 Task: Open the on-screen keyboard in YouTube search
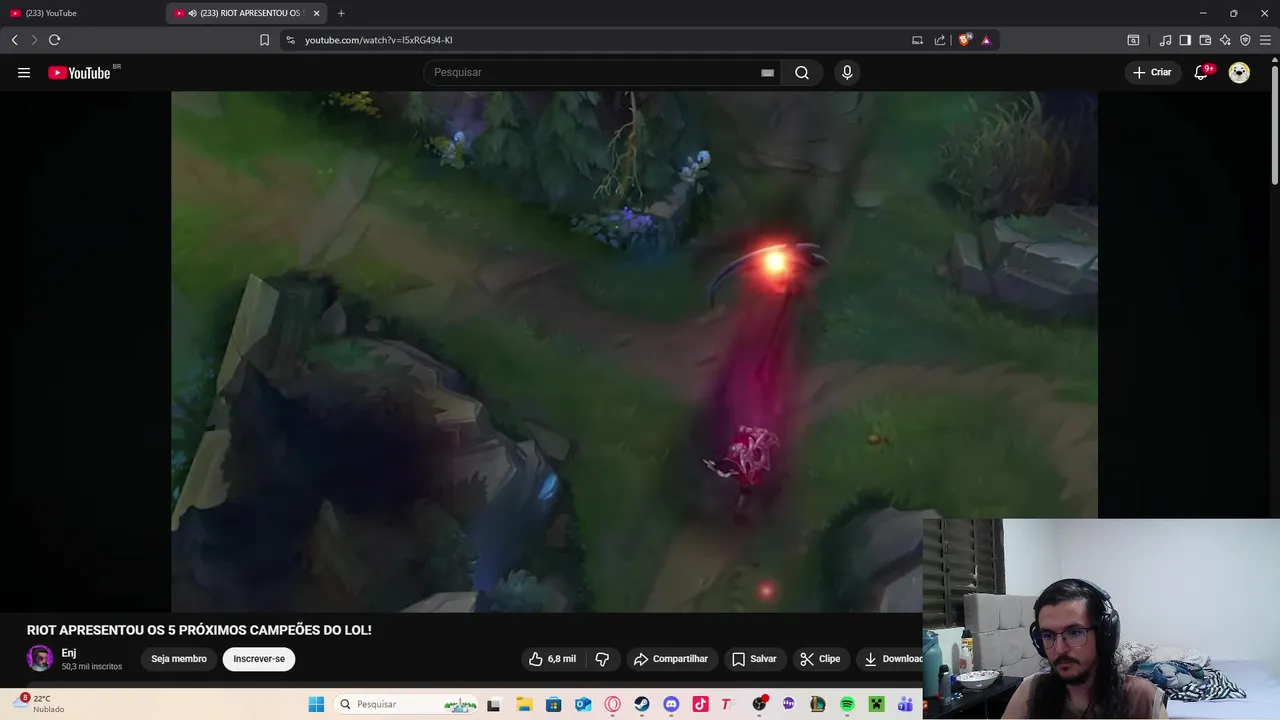click(767, 73)
